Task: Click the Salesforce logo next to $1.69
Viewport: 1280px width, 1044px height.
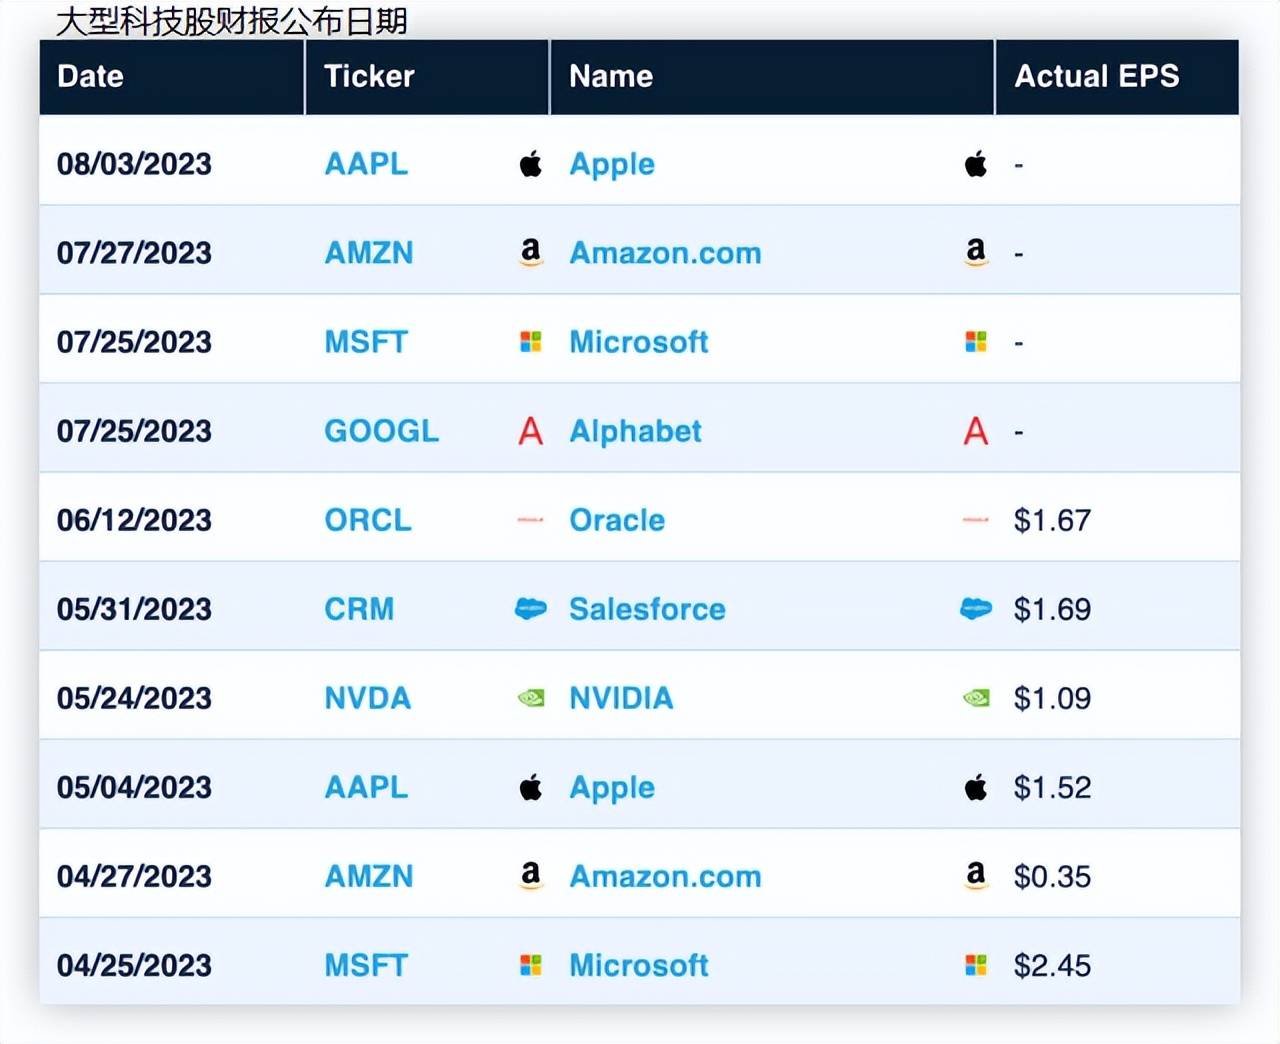Action: point(976,608)
